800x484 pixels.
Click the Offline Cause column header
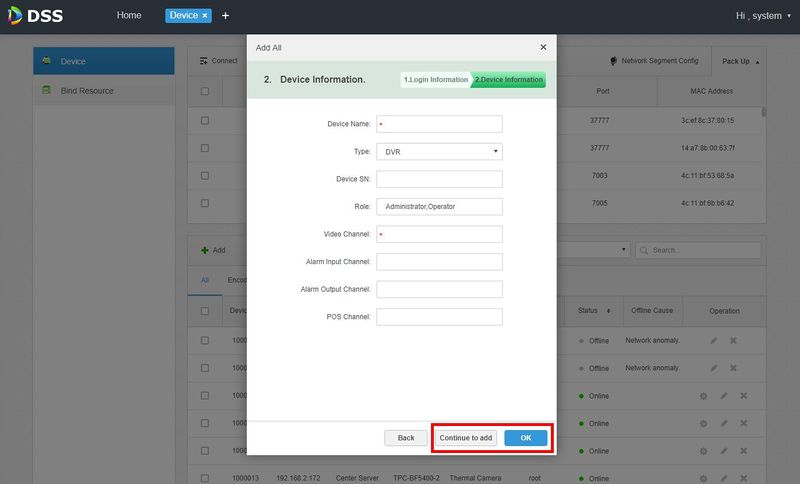point(652,311)
